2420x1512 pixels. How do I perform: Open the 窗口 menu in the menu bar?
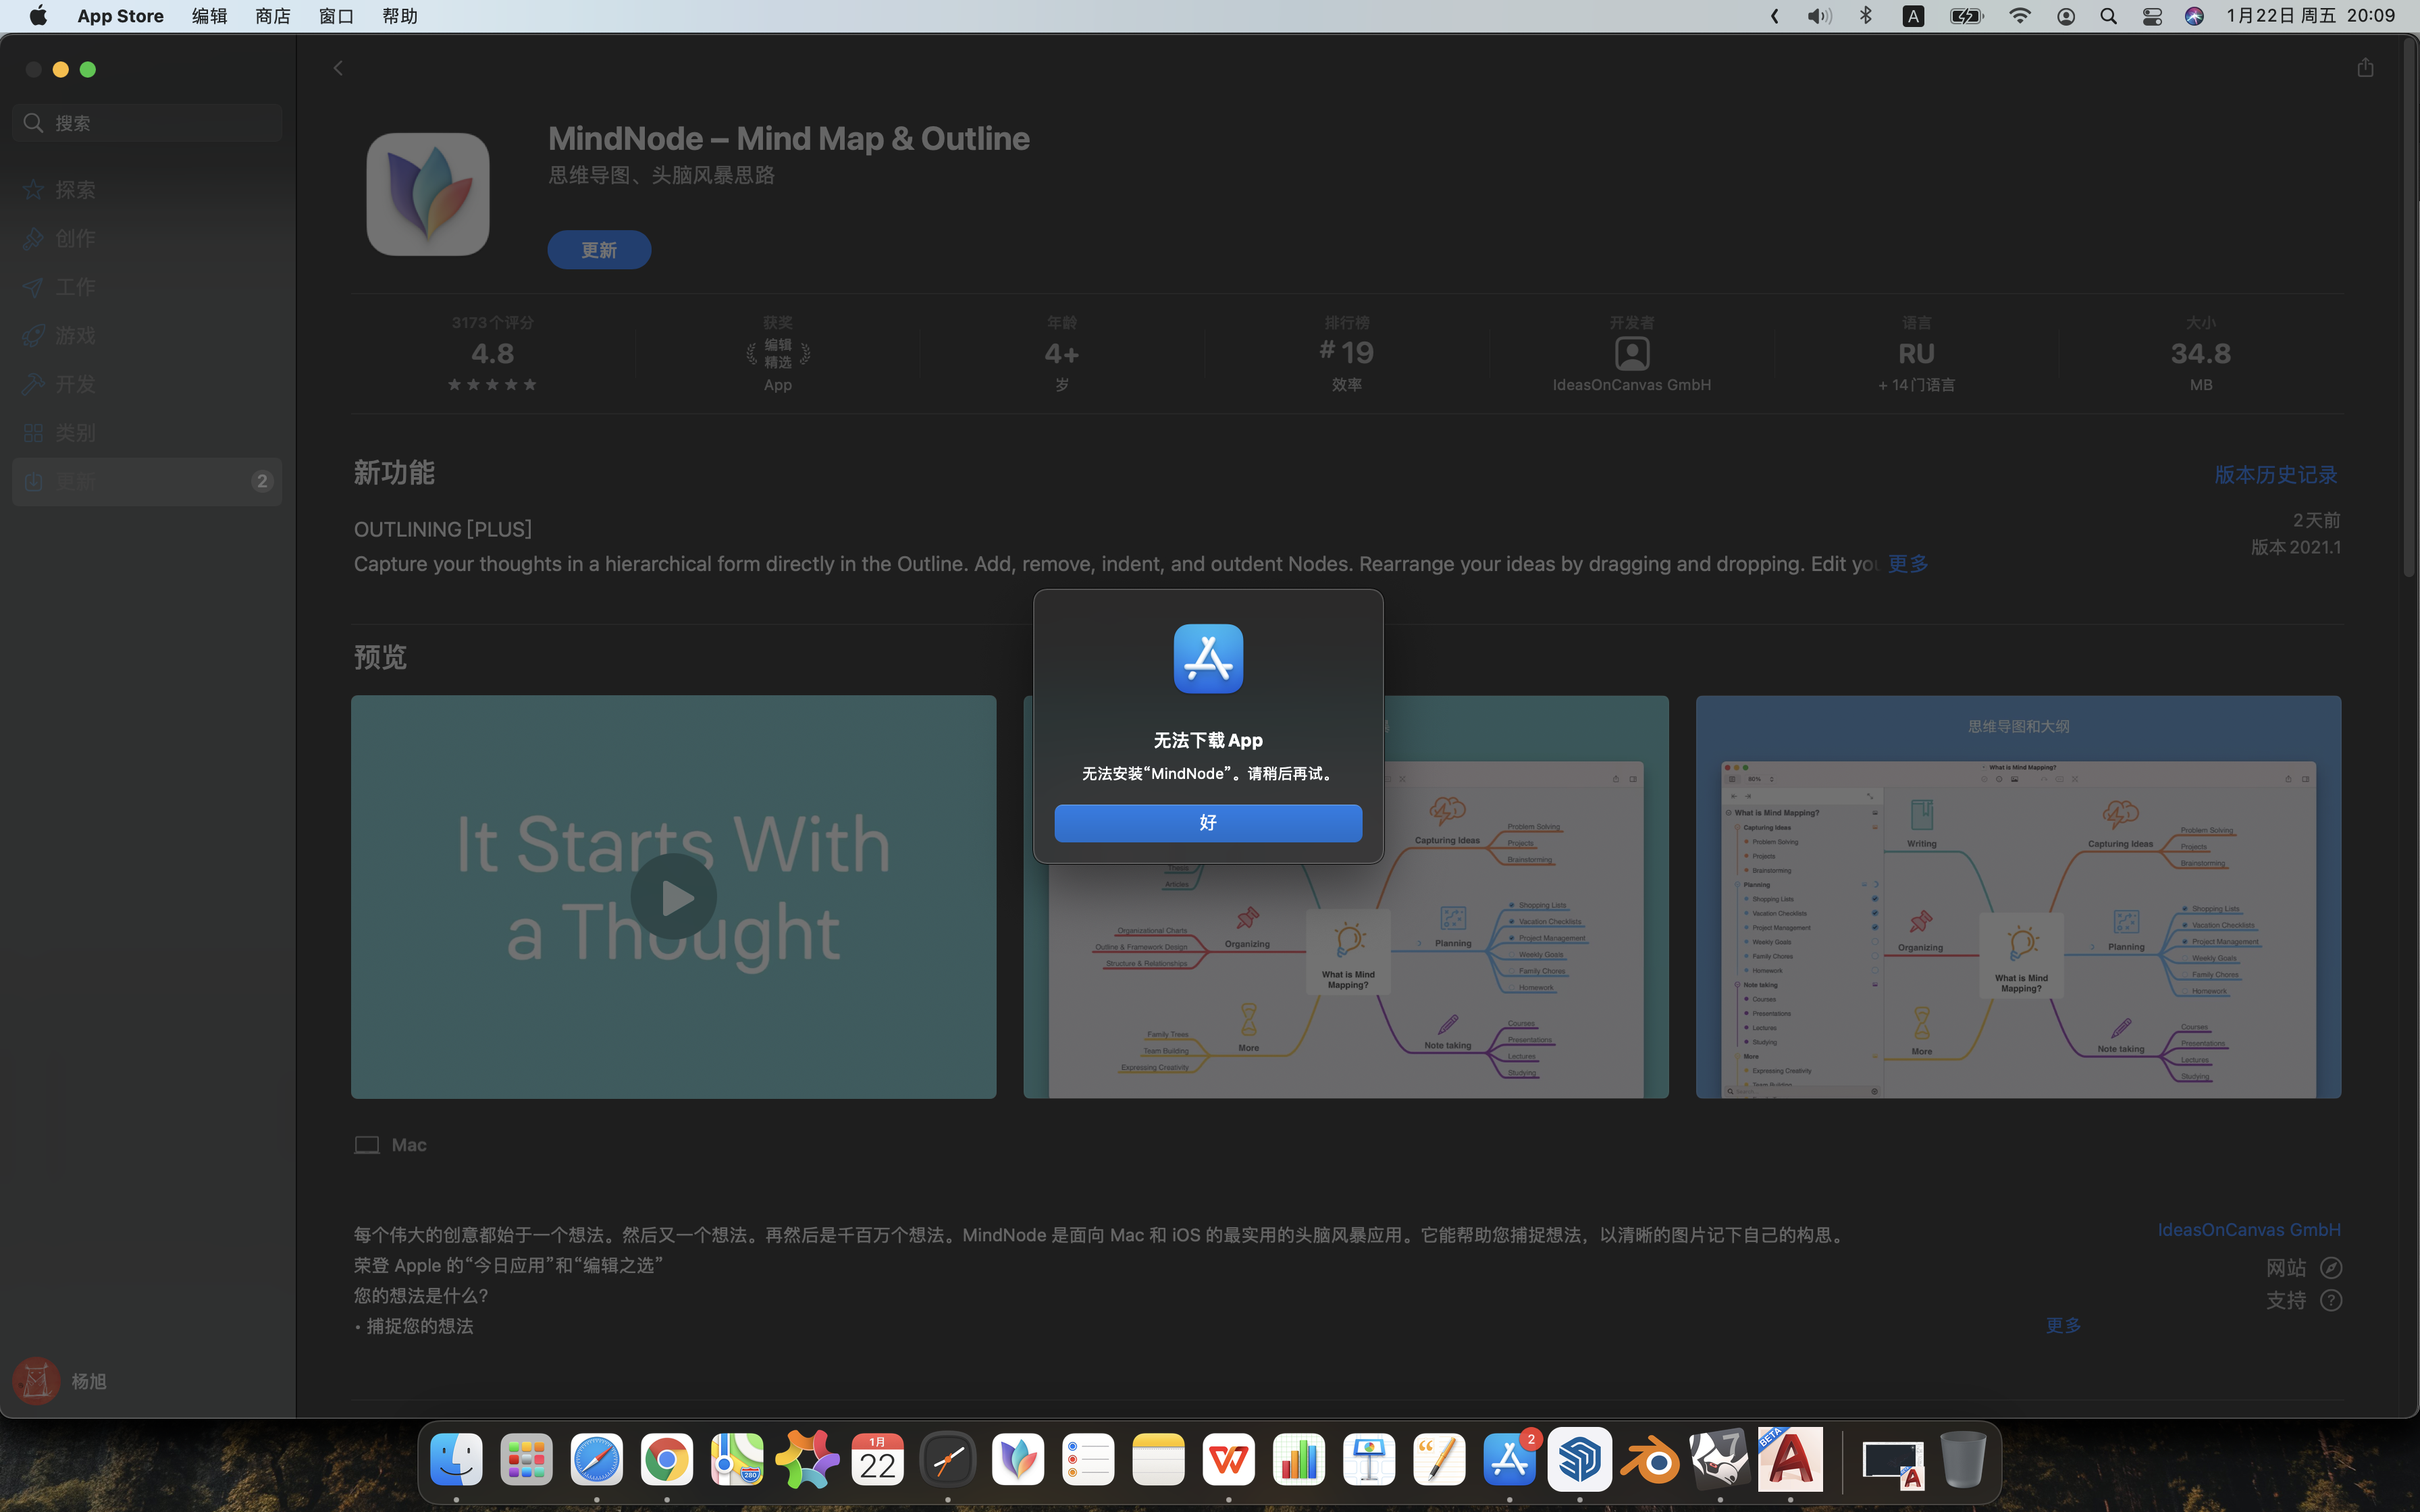pos(336,16)
